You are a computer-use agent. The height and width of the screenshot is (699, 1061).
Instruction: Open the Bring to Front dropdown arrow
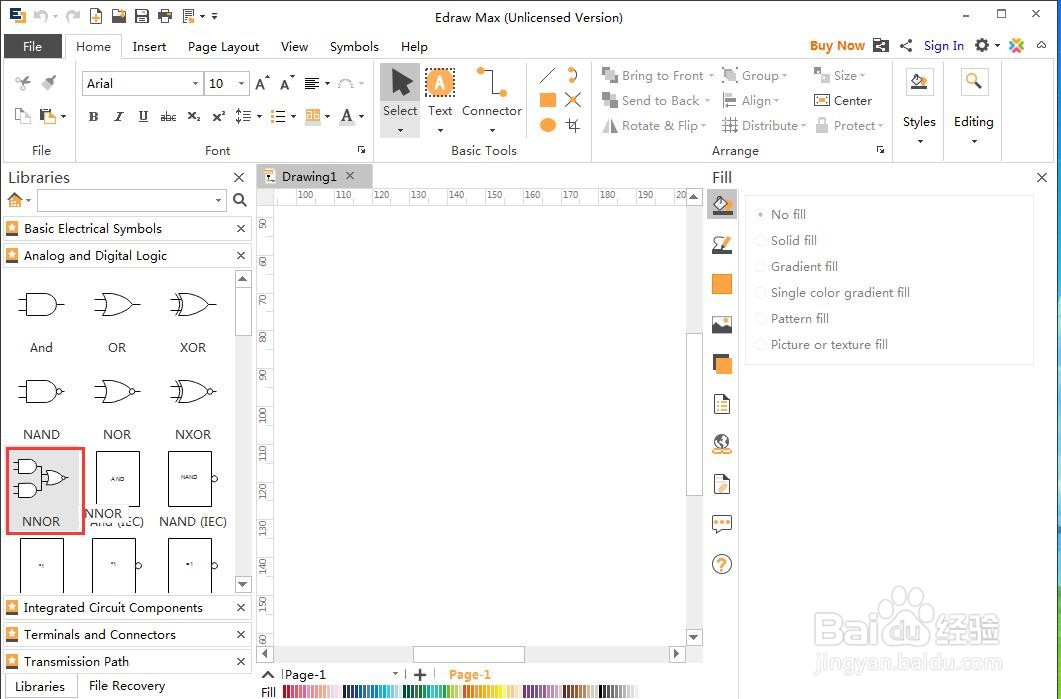click(710, 76)
